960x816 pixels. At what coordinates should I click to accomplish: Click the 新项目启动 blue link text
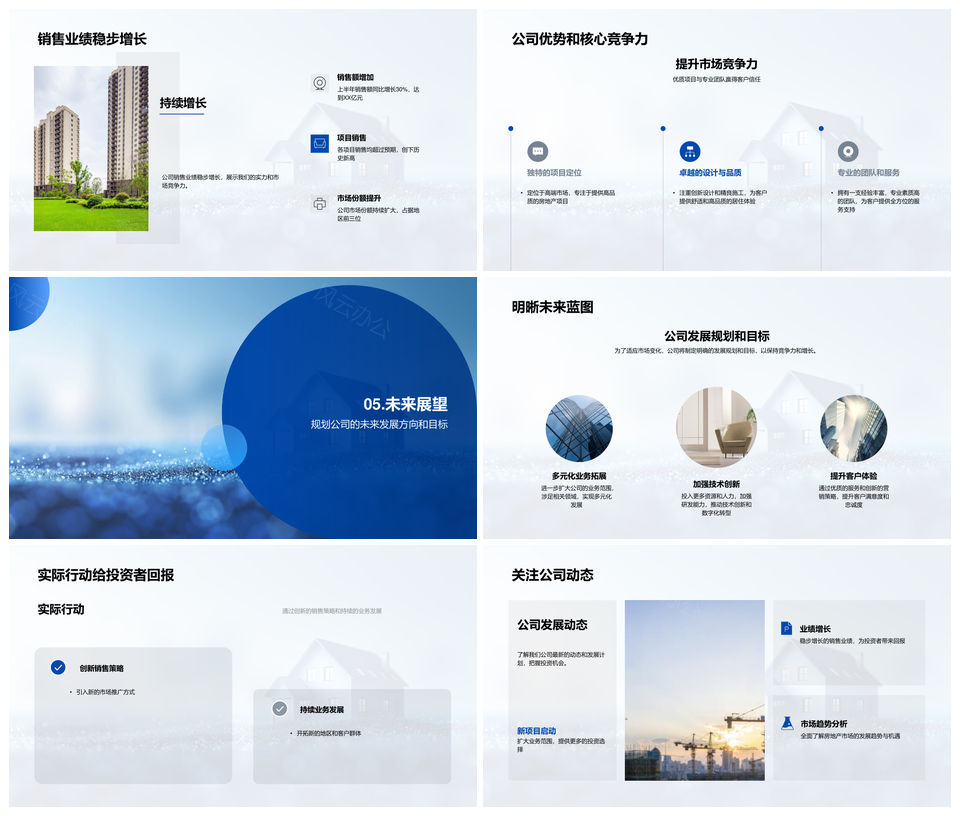537,731
